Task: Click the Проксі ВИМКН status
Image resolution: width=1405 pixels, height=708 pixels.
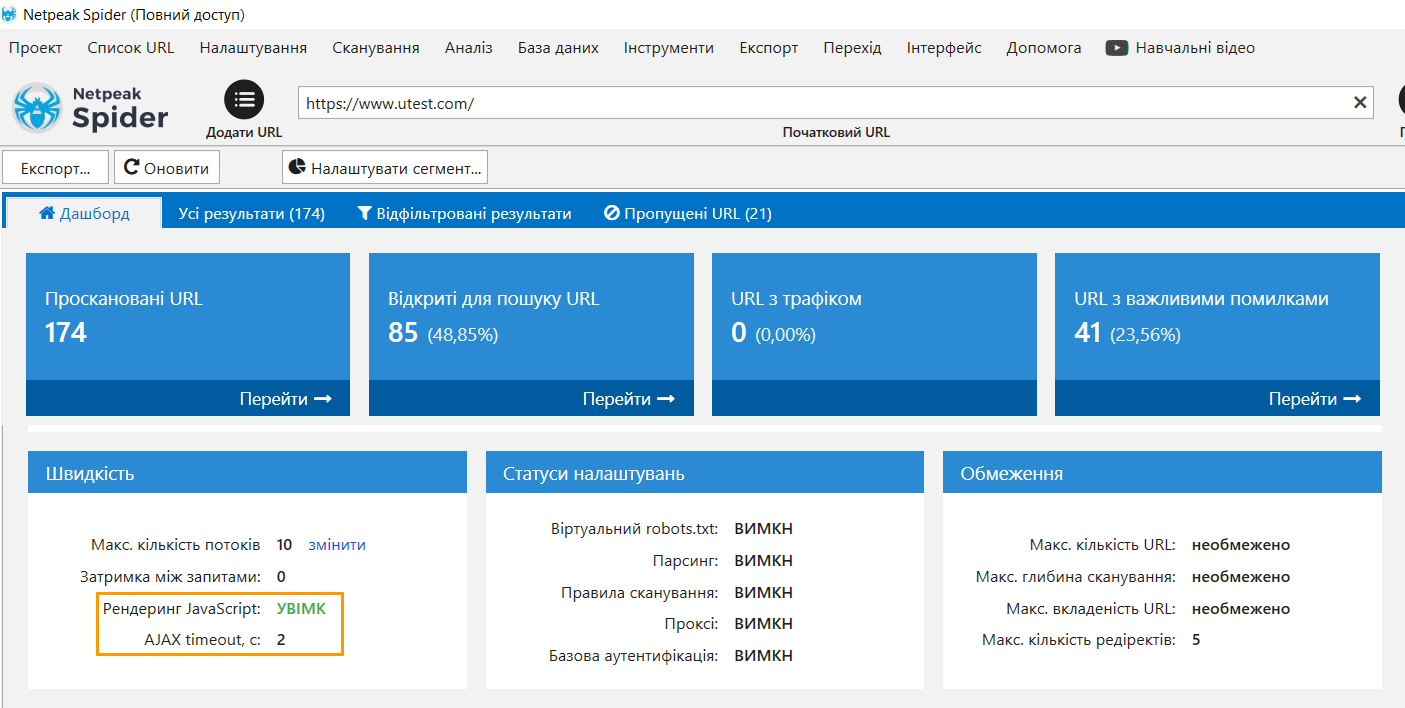Action: click(x=763, y=624)
